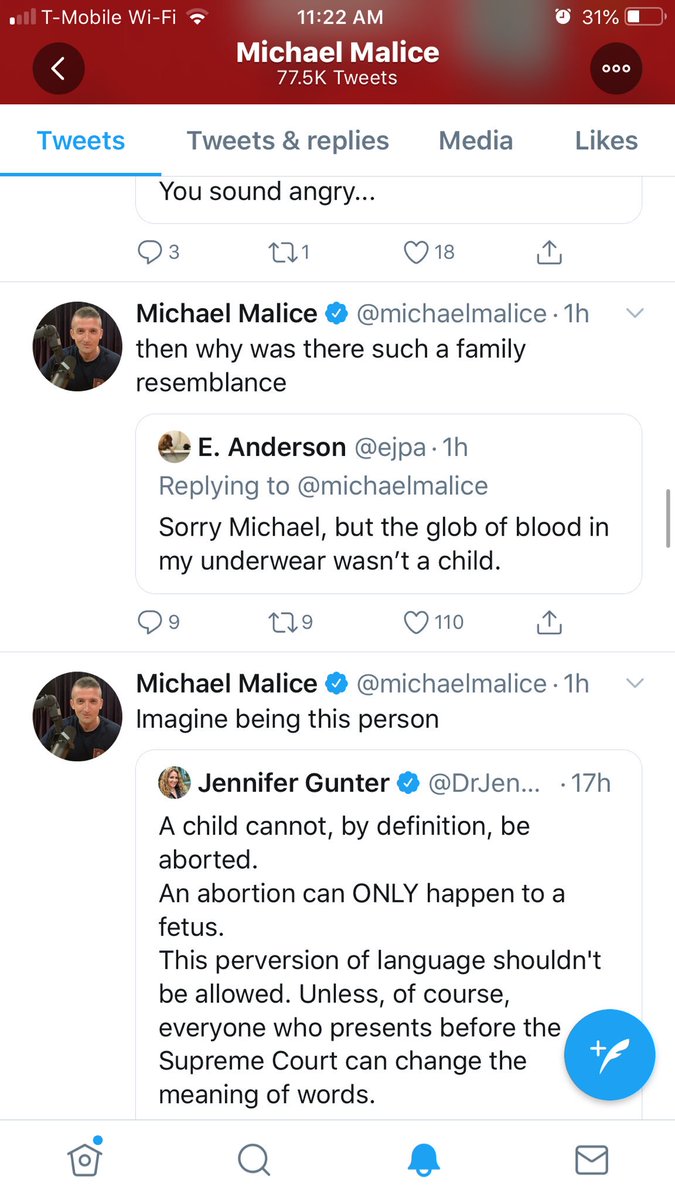Open the quoted Jennifer Gunter tweet
Image resolution: width=675 pixels, height=1200 pixels.
point(388,930)
